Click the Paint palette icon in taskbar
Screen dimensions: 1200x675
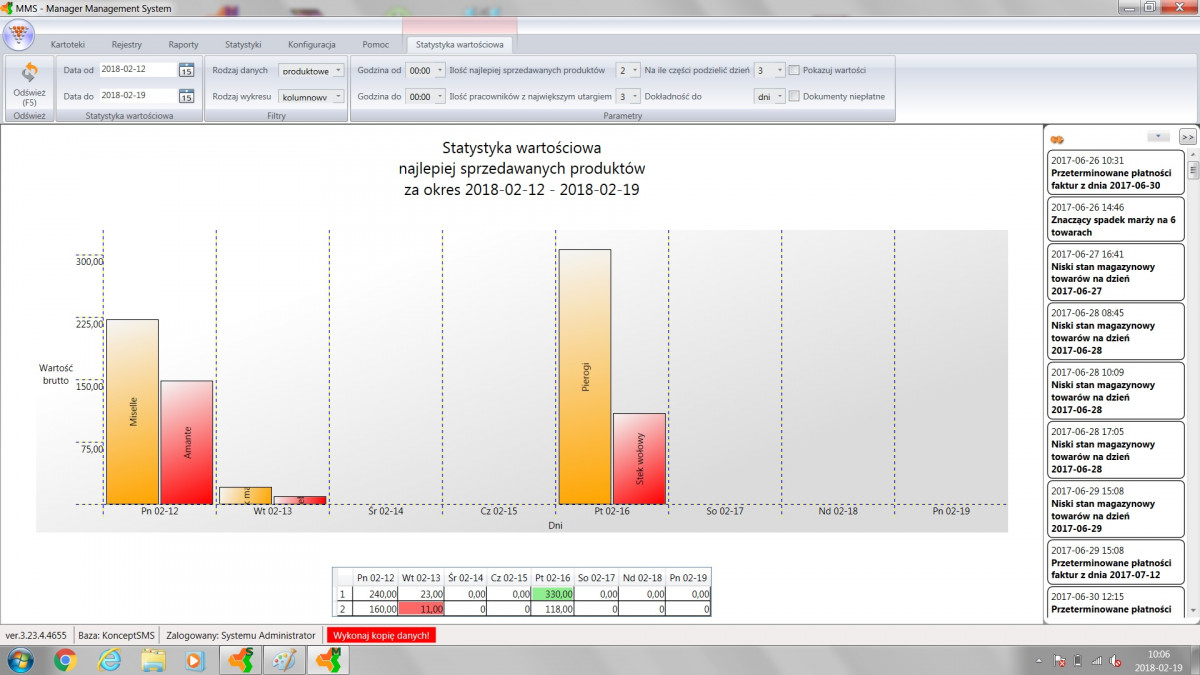coord(285,660)
